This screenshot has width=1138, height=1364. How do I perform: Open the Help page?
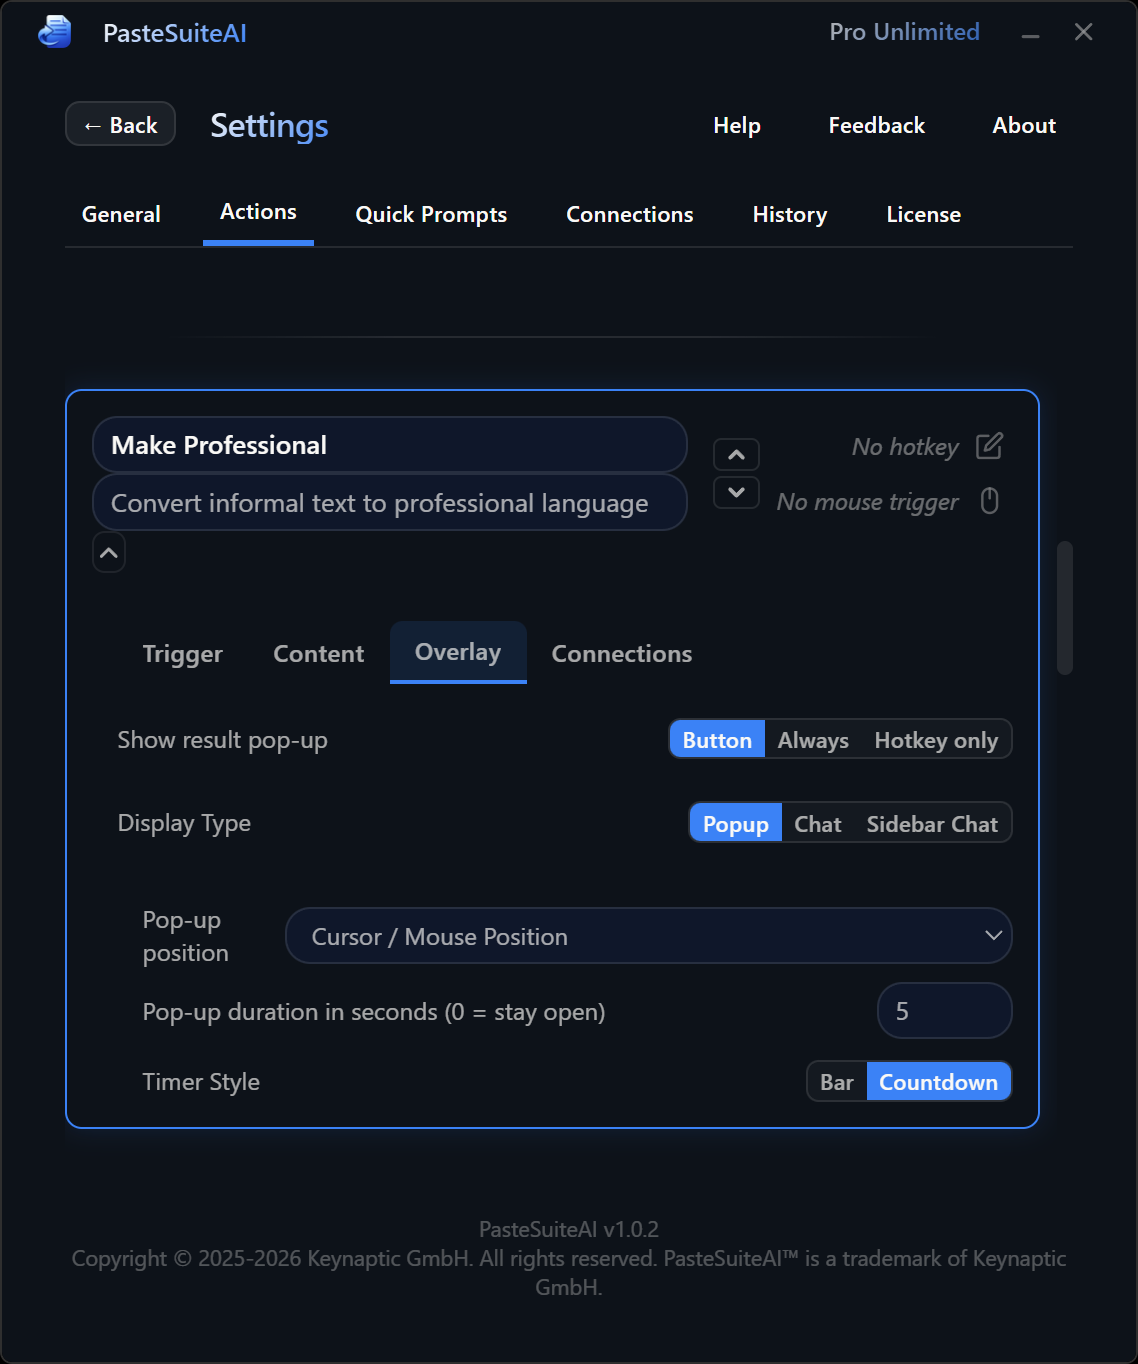coord(737,125)
